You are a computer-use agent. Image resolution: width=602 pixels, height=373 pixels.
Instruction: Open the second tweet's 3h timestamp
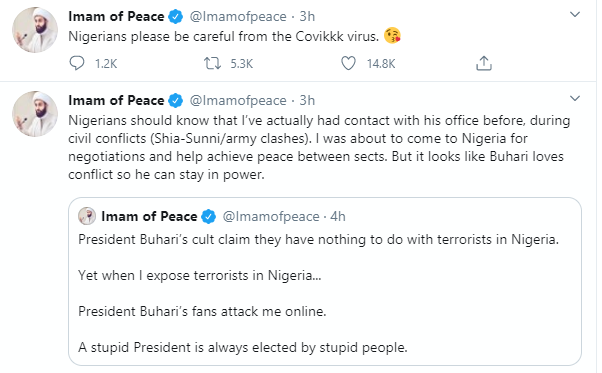click(x=307, y=101)
